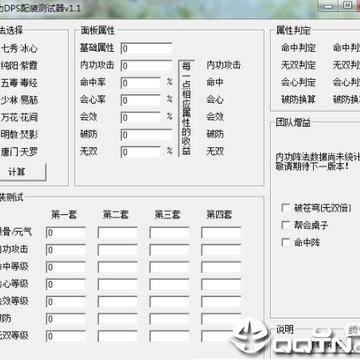Viewport: 360px width, 360px height.
Task: Select the 纯阳·紫霞 option
Action: 19,66
